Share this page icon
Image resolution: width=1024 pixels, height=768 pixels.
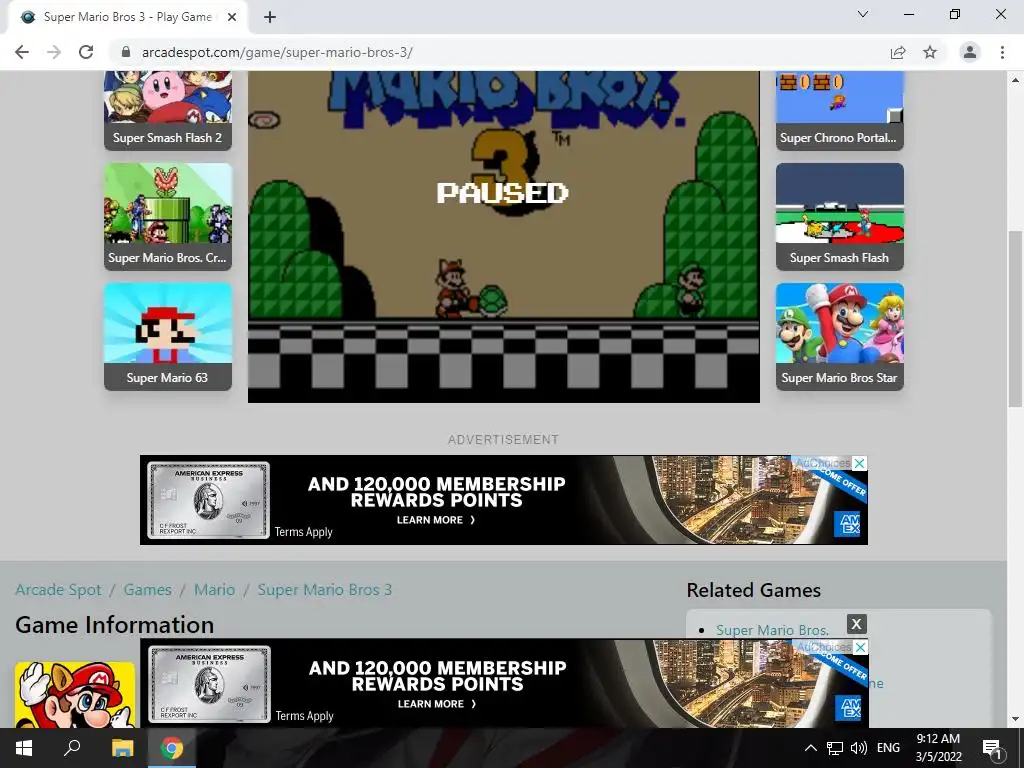coord(898,52)
